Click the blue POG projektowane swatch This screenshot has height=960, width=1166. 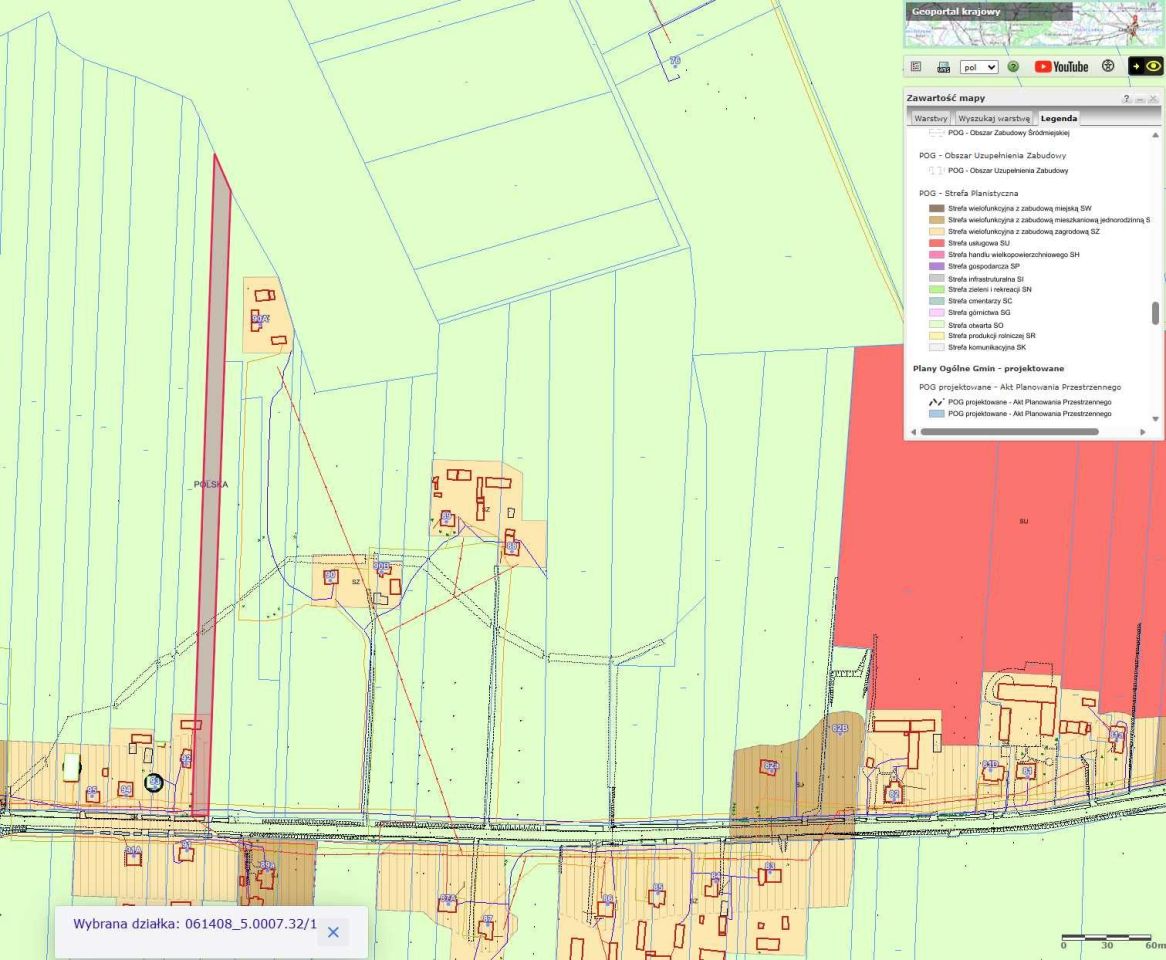(936, 413)
